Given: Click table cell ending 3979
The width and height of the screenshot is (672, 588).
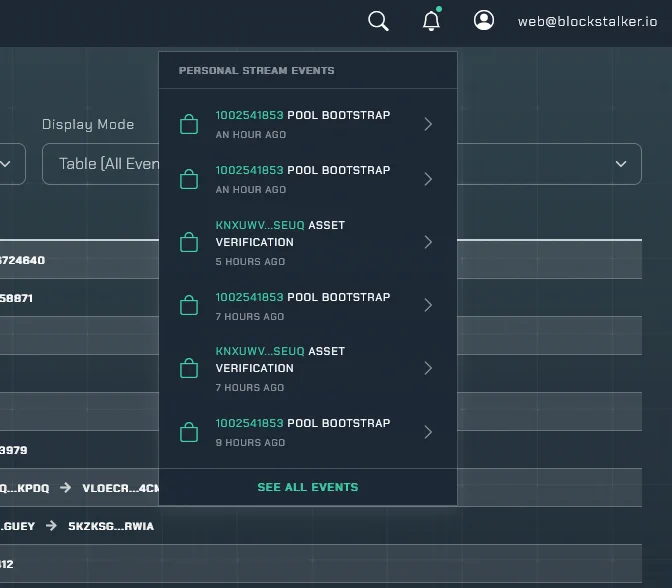Looking at the screenshot, I should click(x=14, y=450).
